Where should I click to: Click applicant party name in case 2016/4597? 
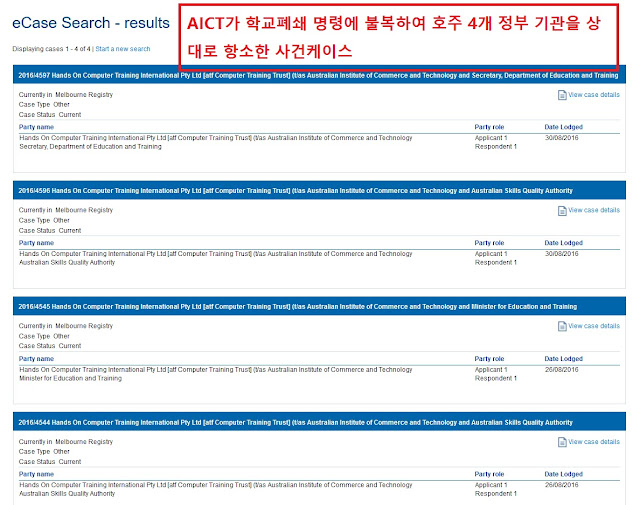click(x=216, y=138)
